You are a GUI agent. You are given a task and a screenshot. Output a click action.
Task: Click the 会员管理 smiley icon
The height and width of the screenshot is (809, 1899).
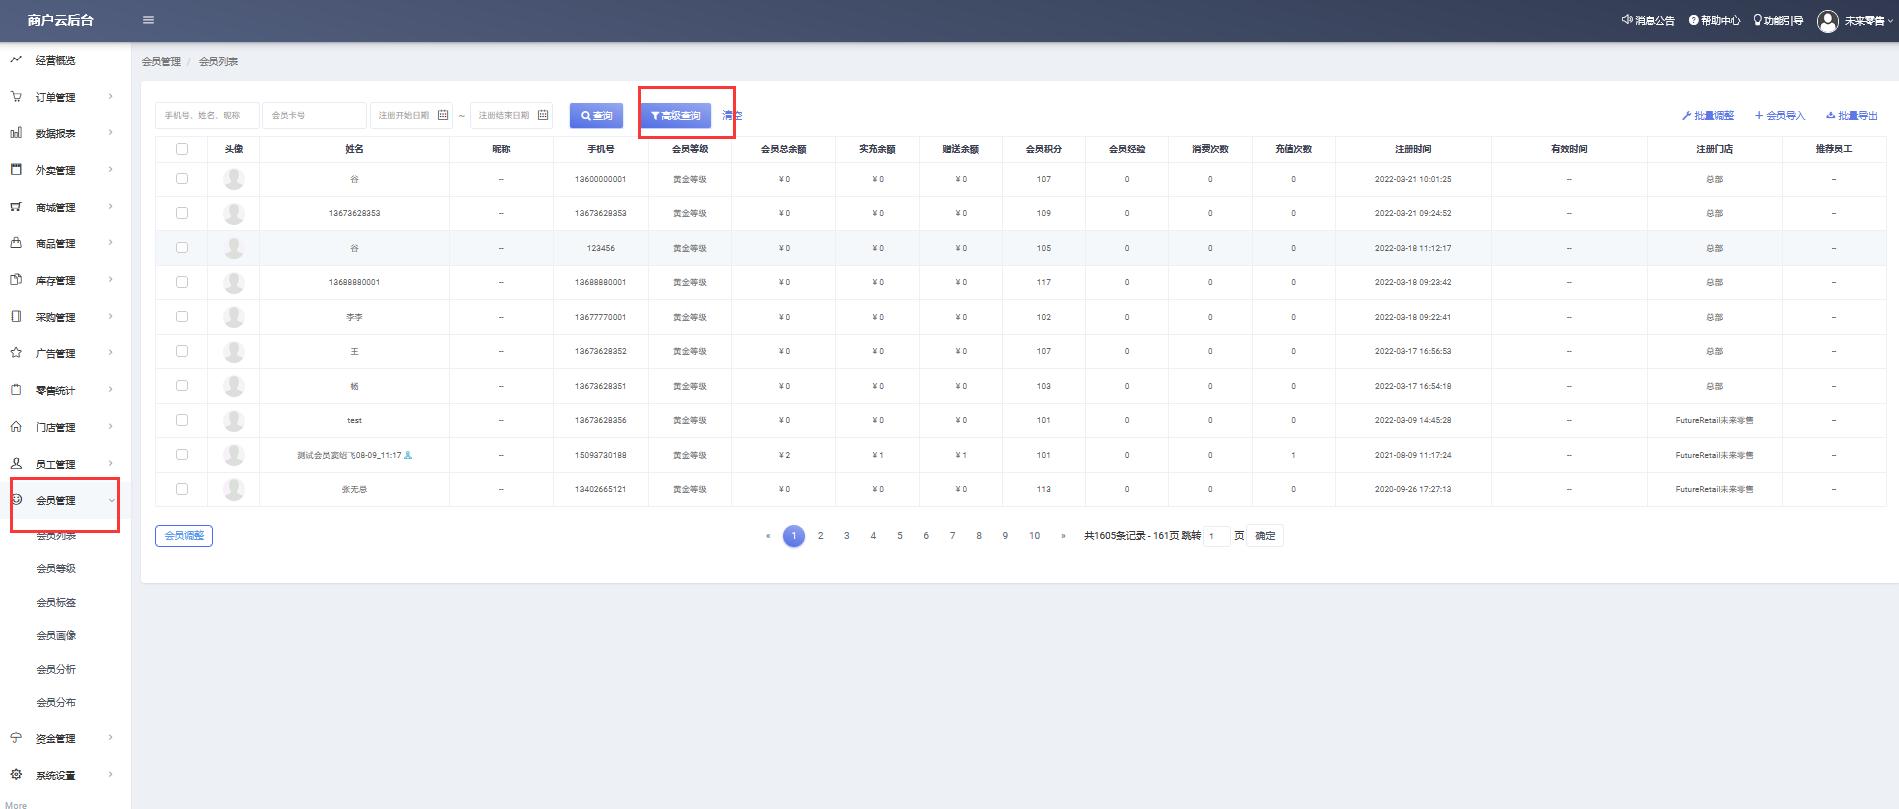[x=17, y=500]
